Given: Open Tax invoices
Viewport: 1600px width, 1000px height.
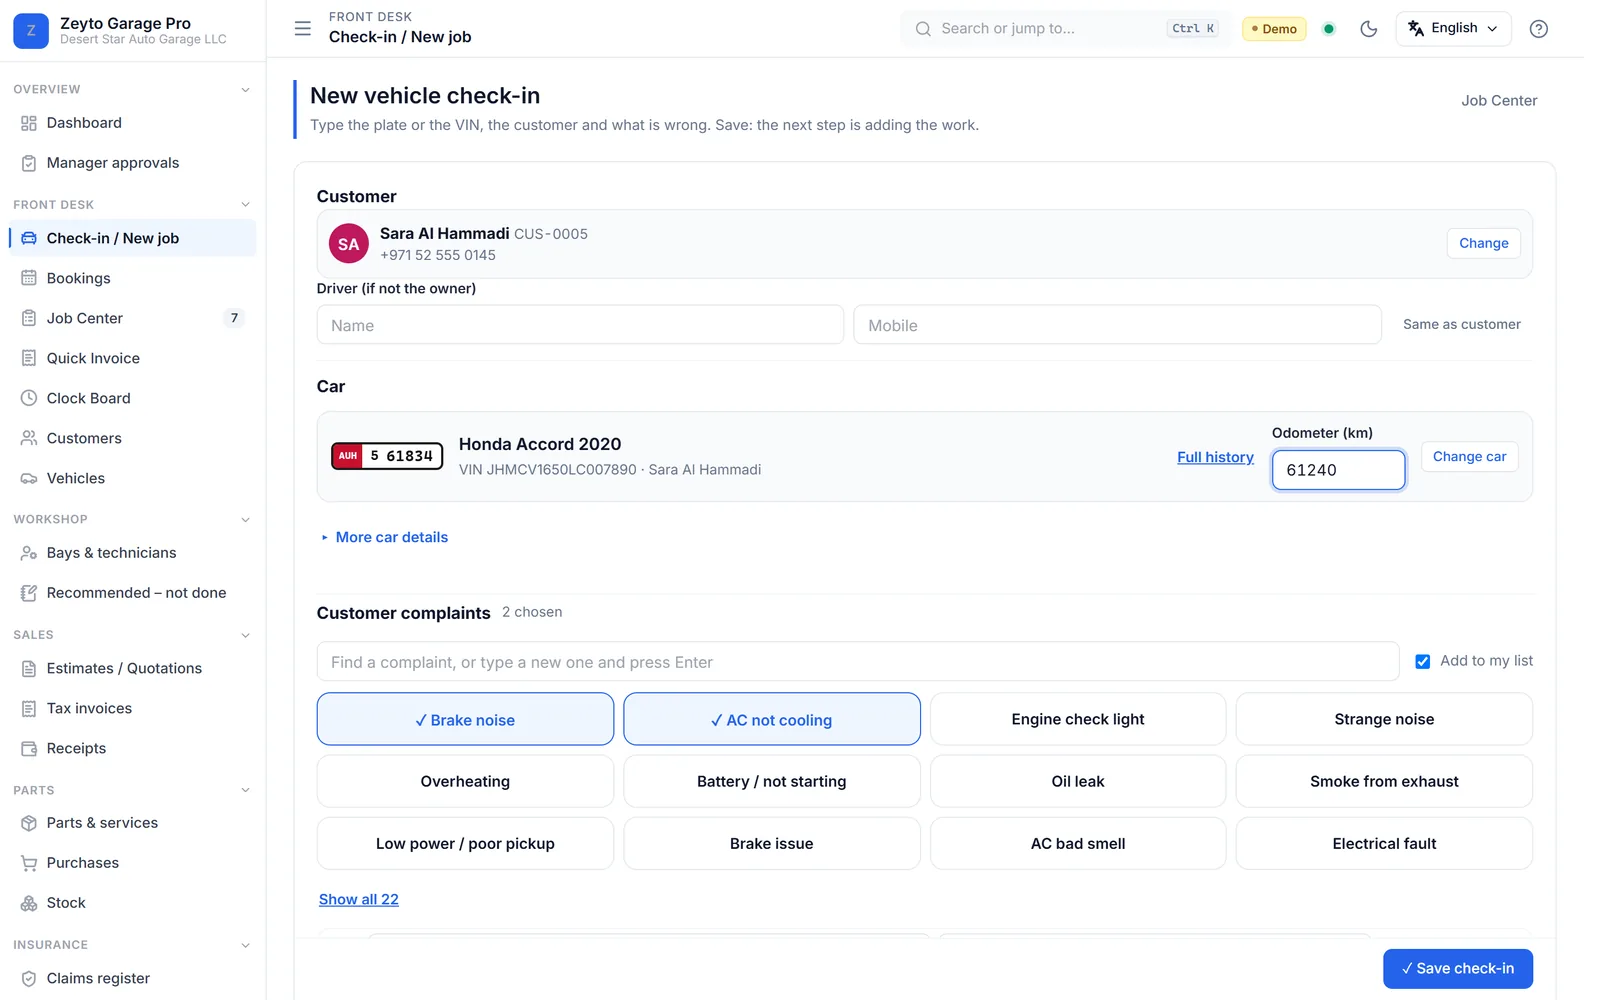Looking at the screenshot, I should 132,708.
